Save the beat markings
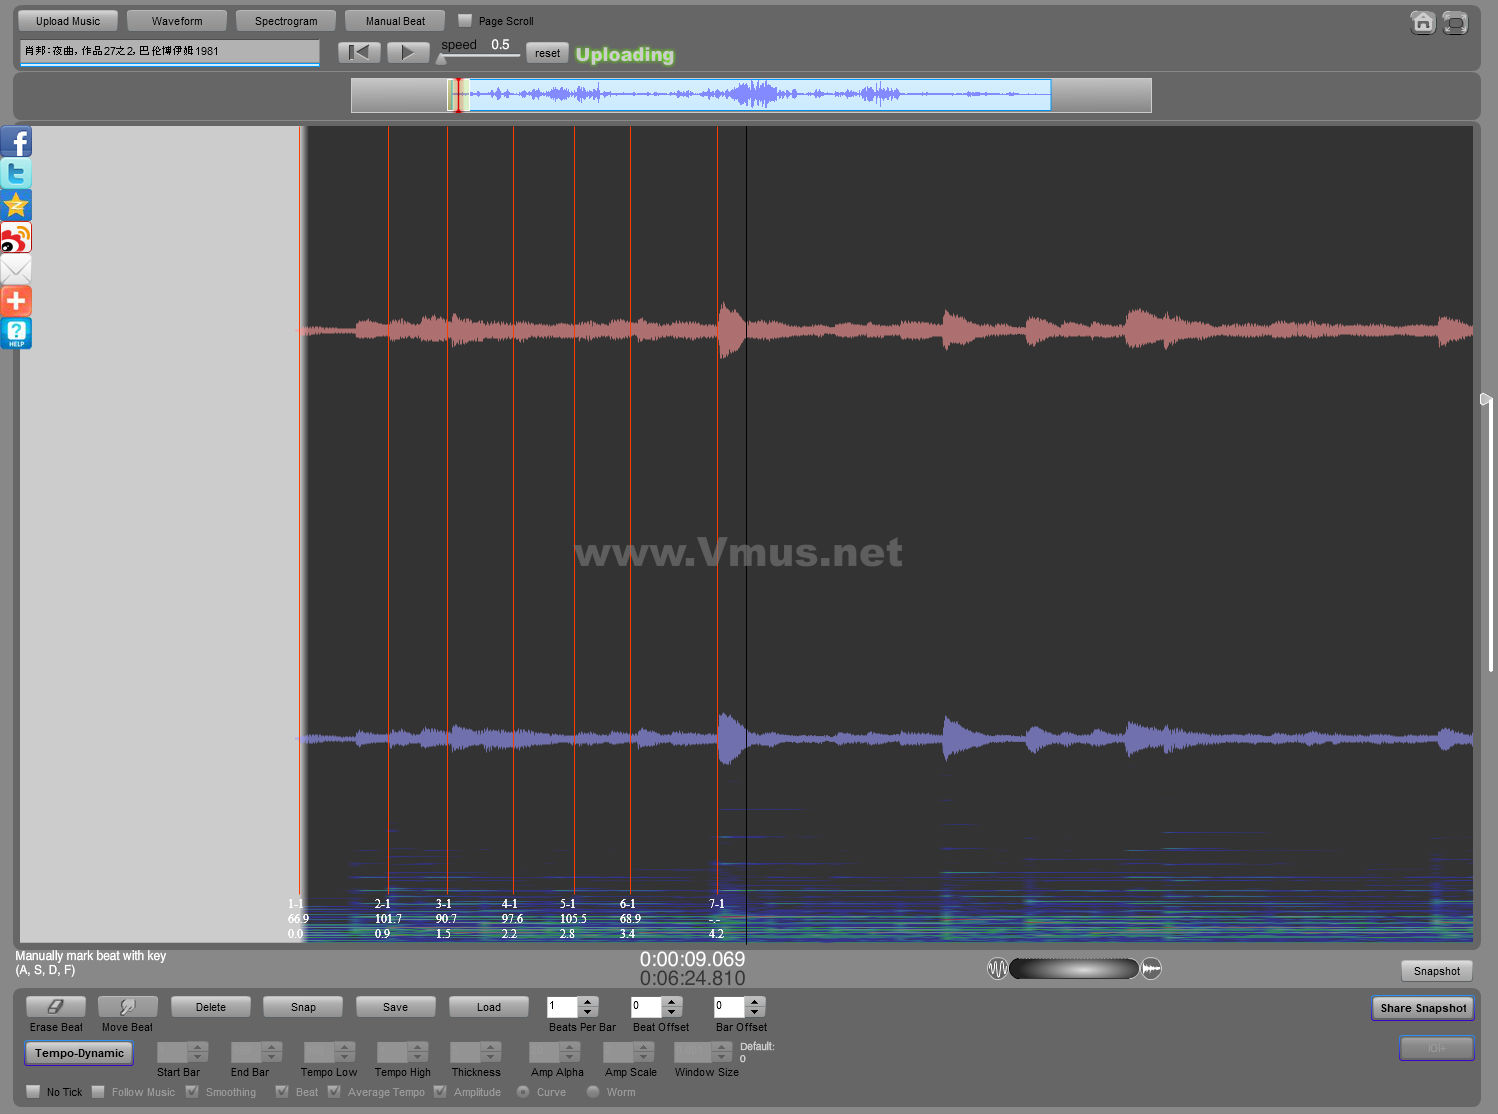 (396, 1007)
